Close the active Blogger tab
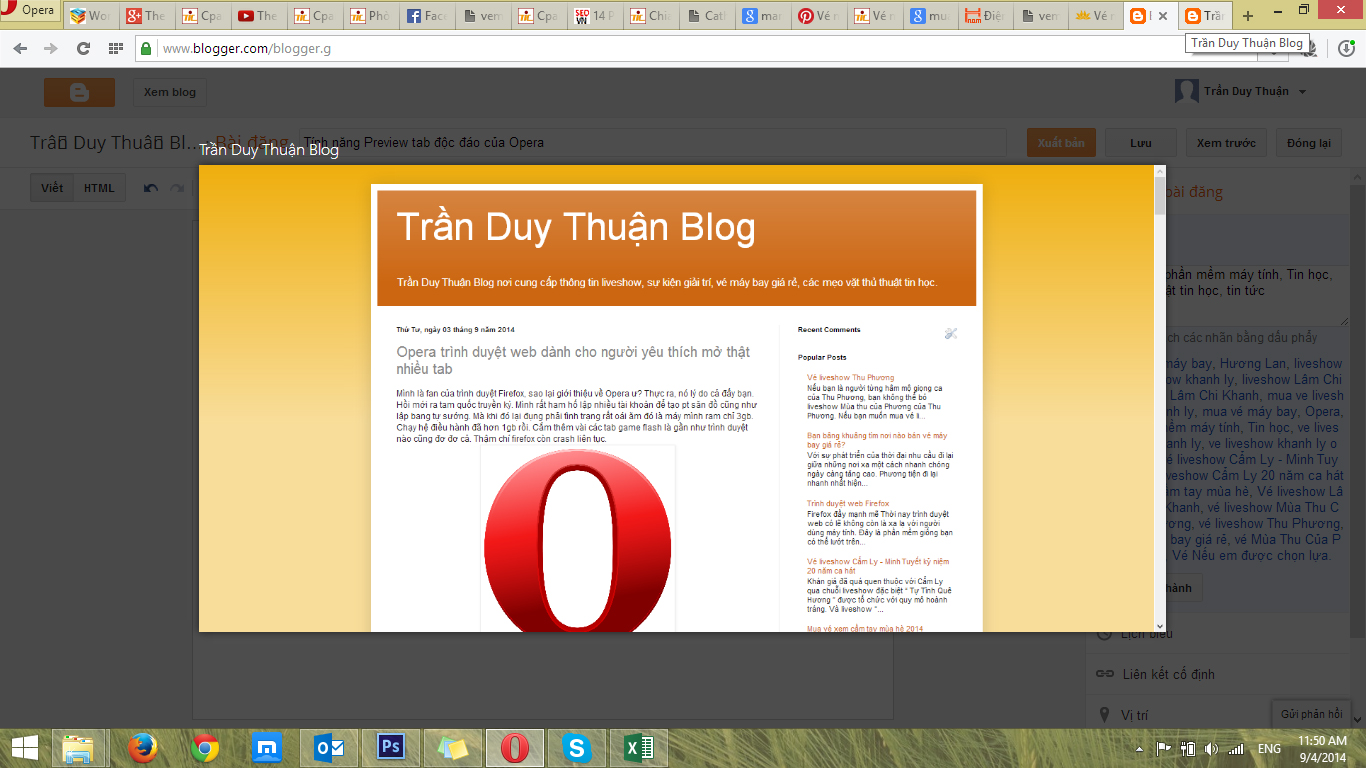Screen dimensions: 1366x768 [x=1162, y=16]
